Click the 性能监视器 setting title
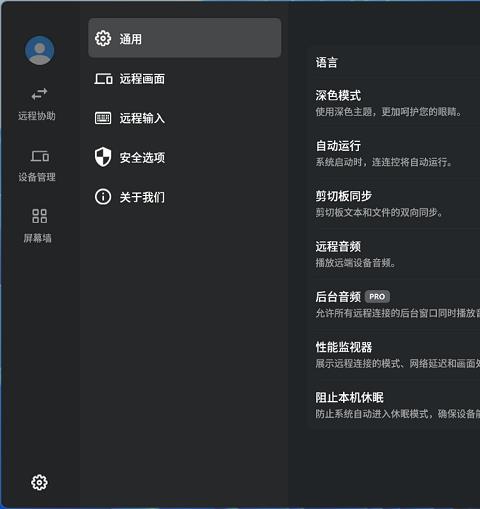Image resolution: width=480 pixels, height=509 pixels. click(x=344, y=347)
